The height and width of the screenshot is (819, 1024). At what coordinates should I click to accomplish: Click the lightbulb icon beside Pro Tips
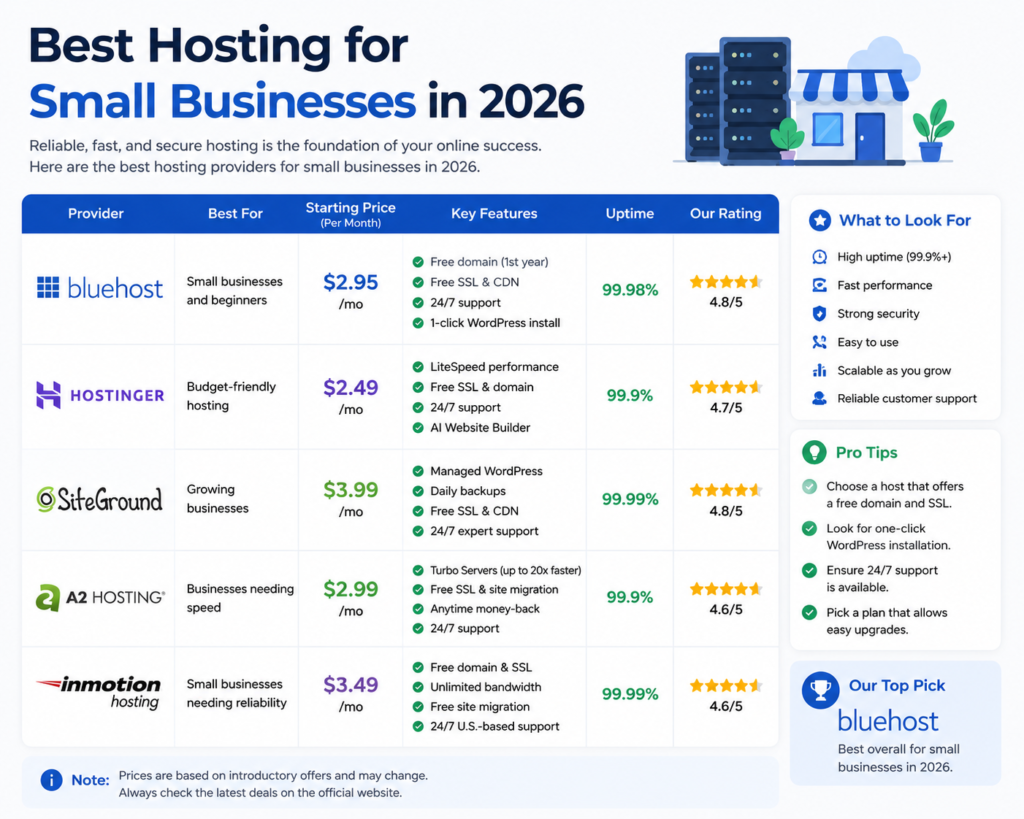(x=814, y=452)
